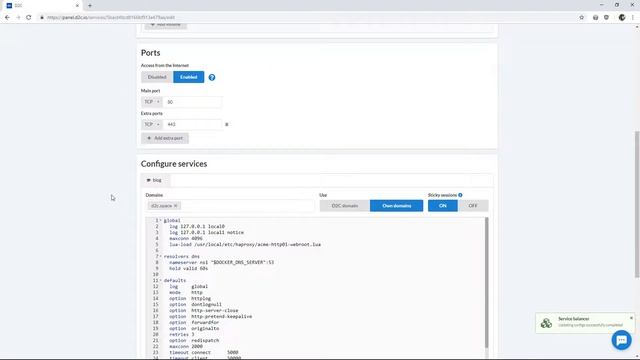Click the 'maxconn 4096' line
The height and width of the screenshot is (360, 640).
click(186, 238)
